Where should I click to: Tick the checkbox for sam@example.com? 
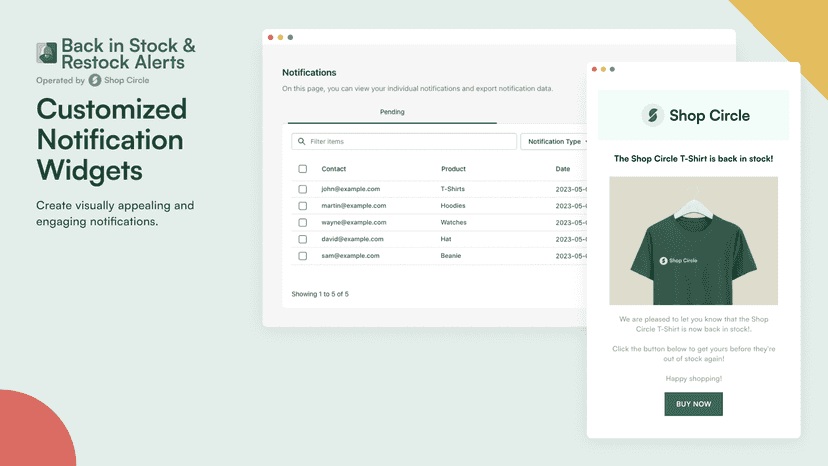(x=303, y=256)
